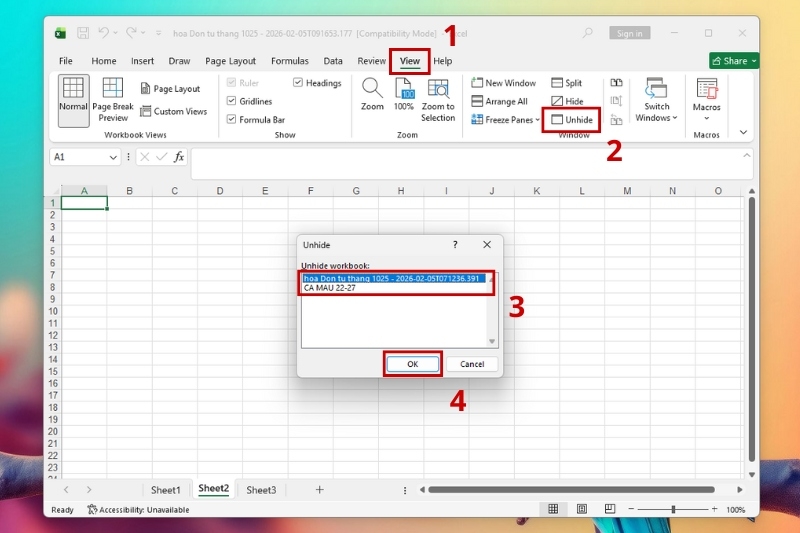Reset zoom to 100%
This screenshot has height=533, width=800.
[x=404, y=94]
